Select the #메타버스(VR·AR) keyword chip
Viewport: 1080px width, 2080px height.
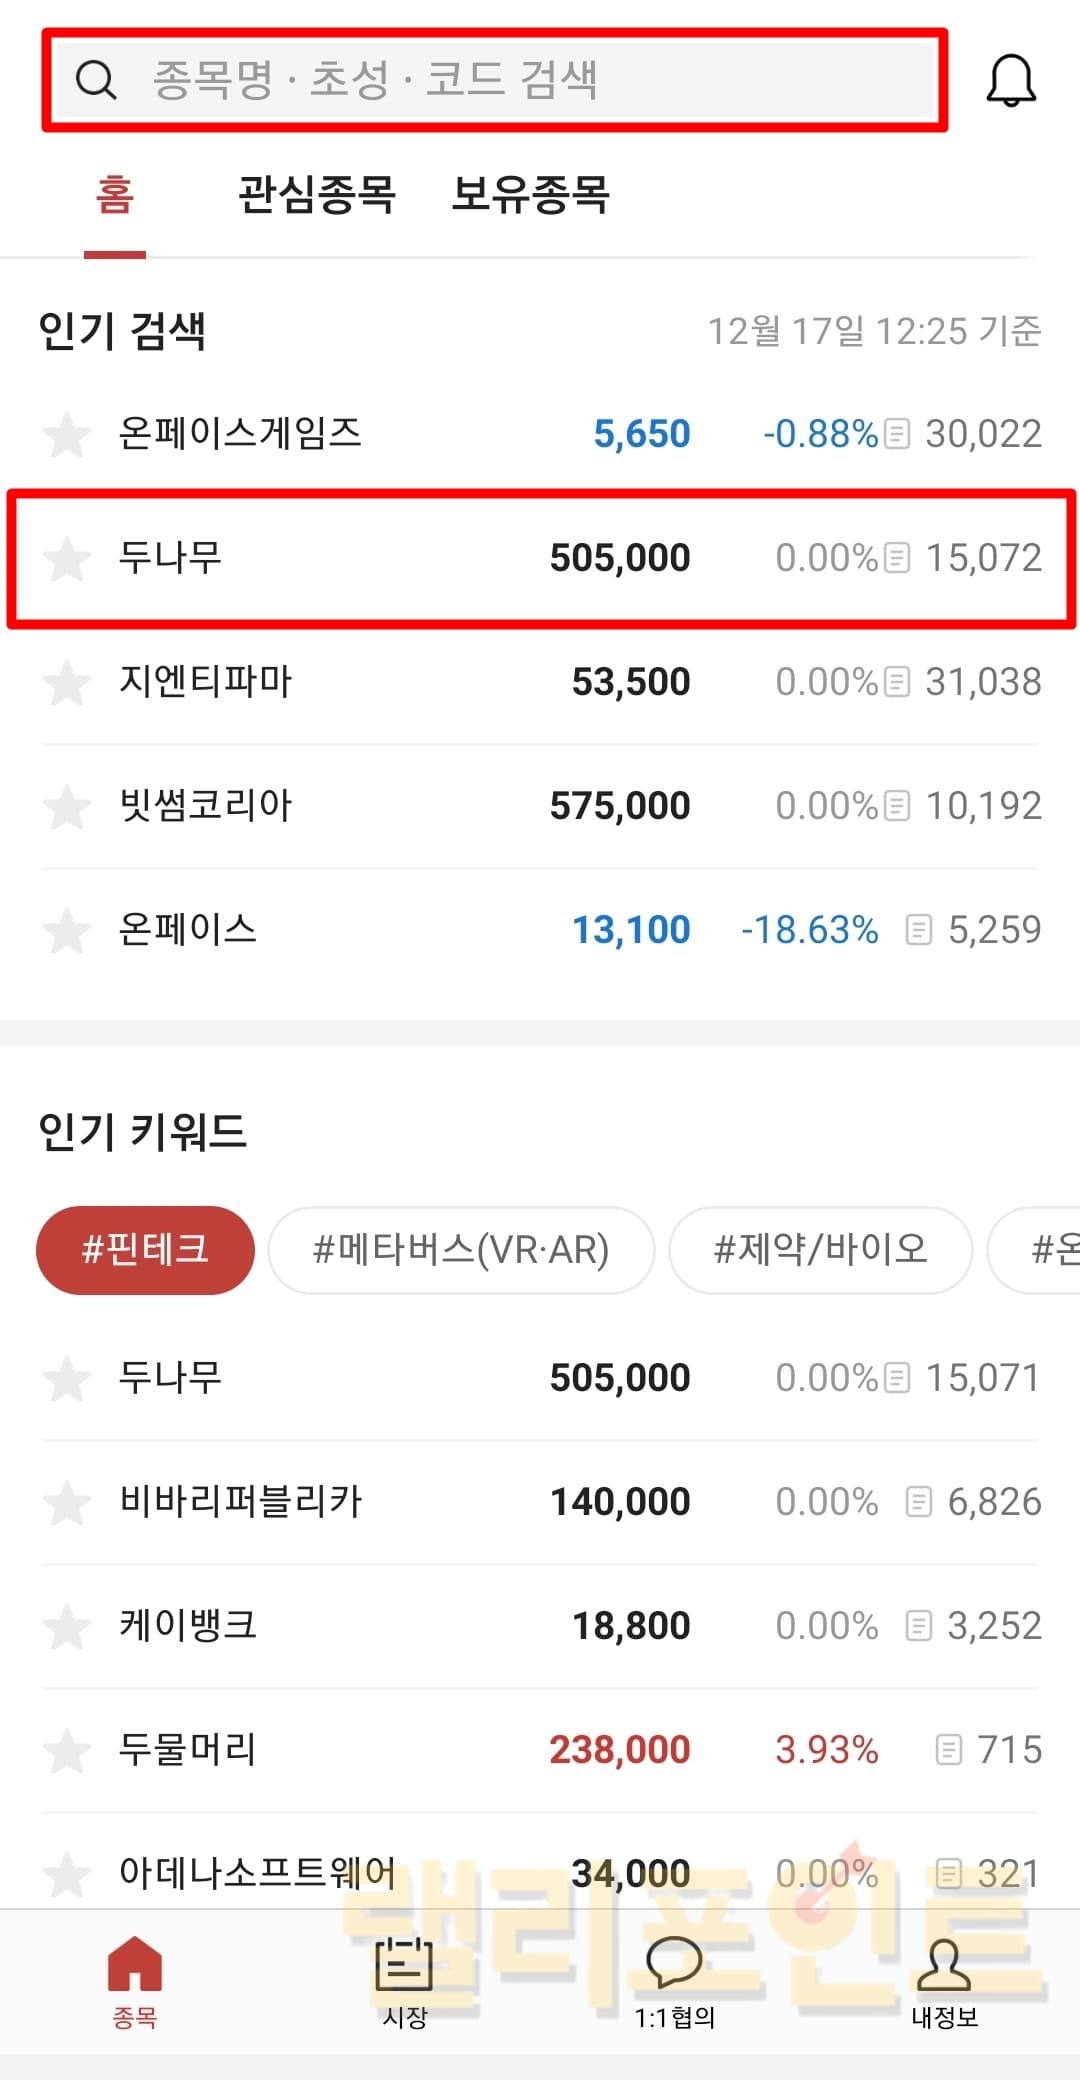[461, 1250]
